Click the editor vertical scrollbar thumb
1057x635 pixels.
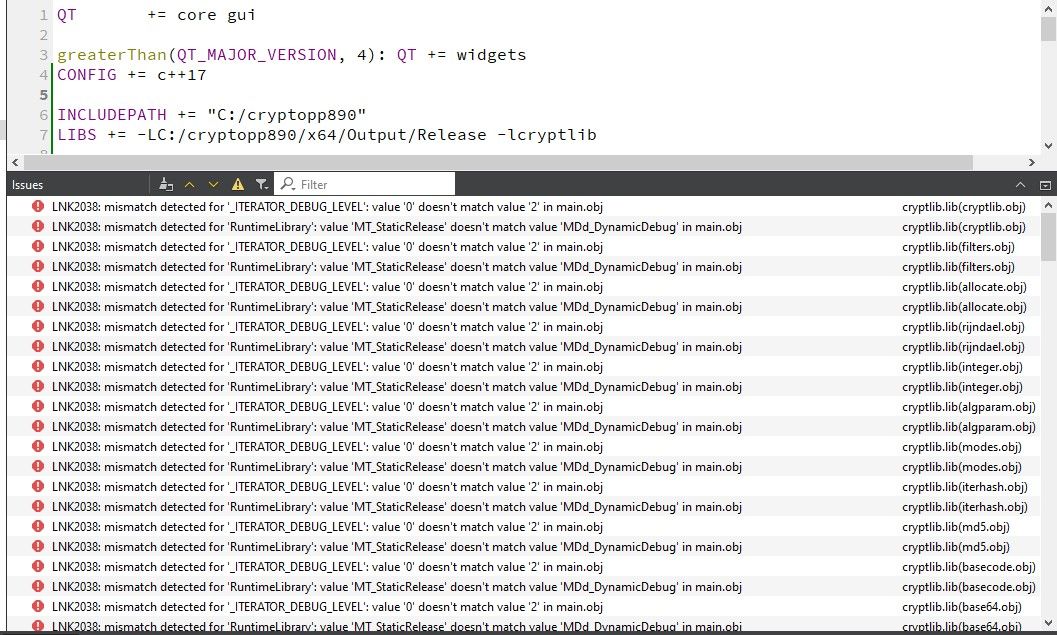pos(1048,29)
